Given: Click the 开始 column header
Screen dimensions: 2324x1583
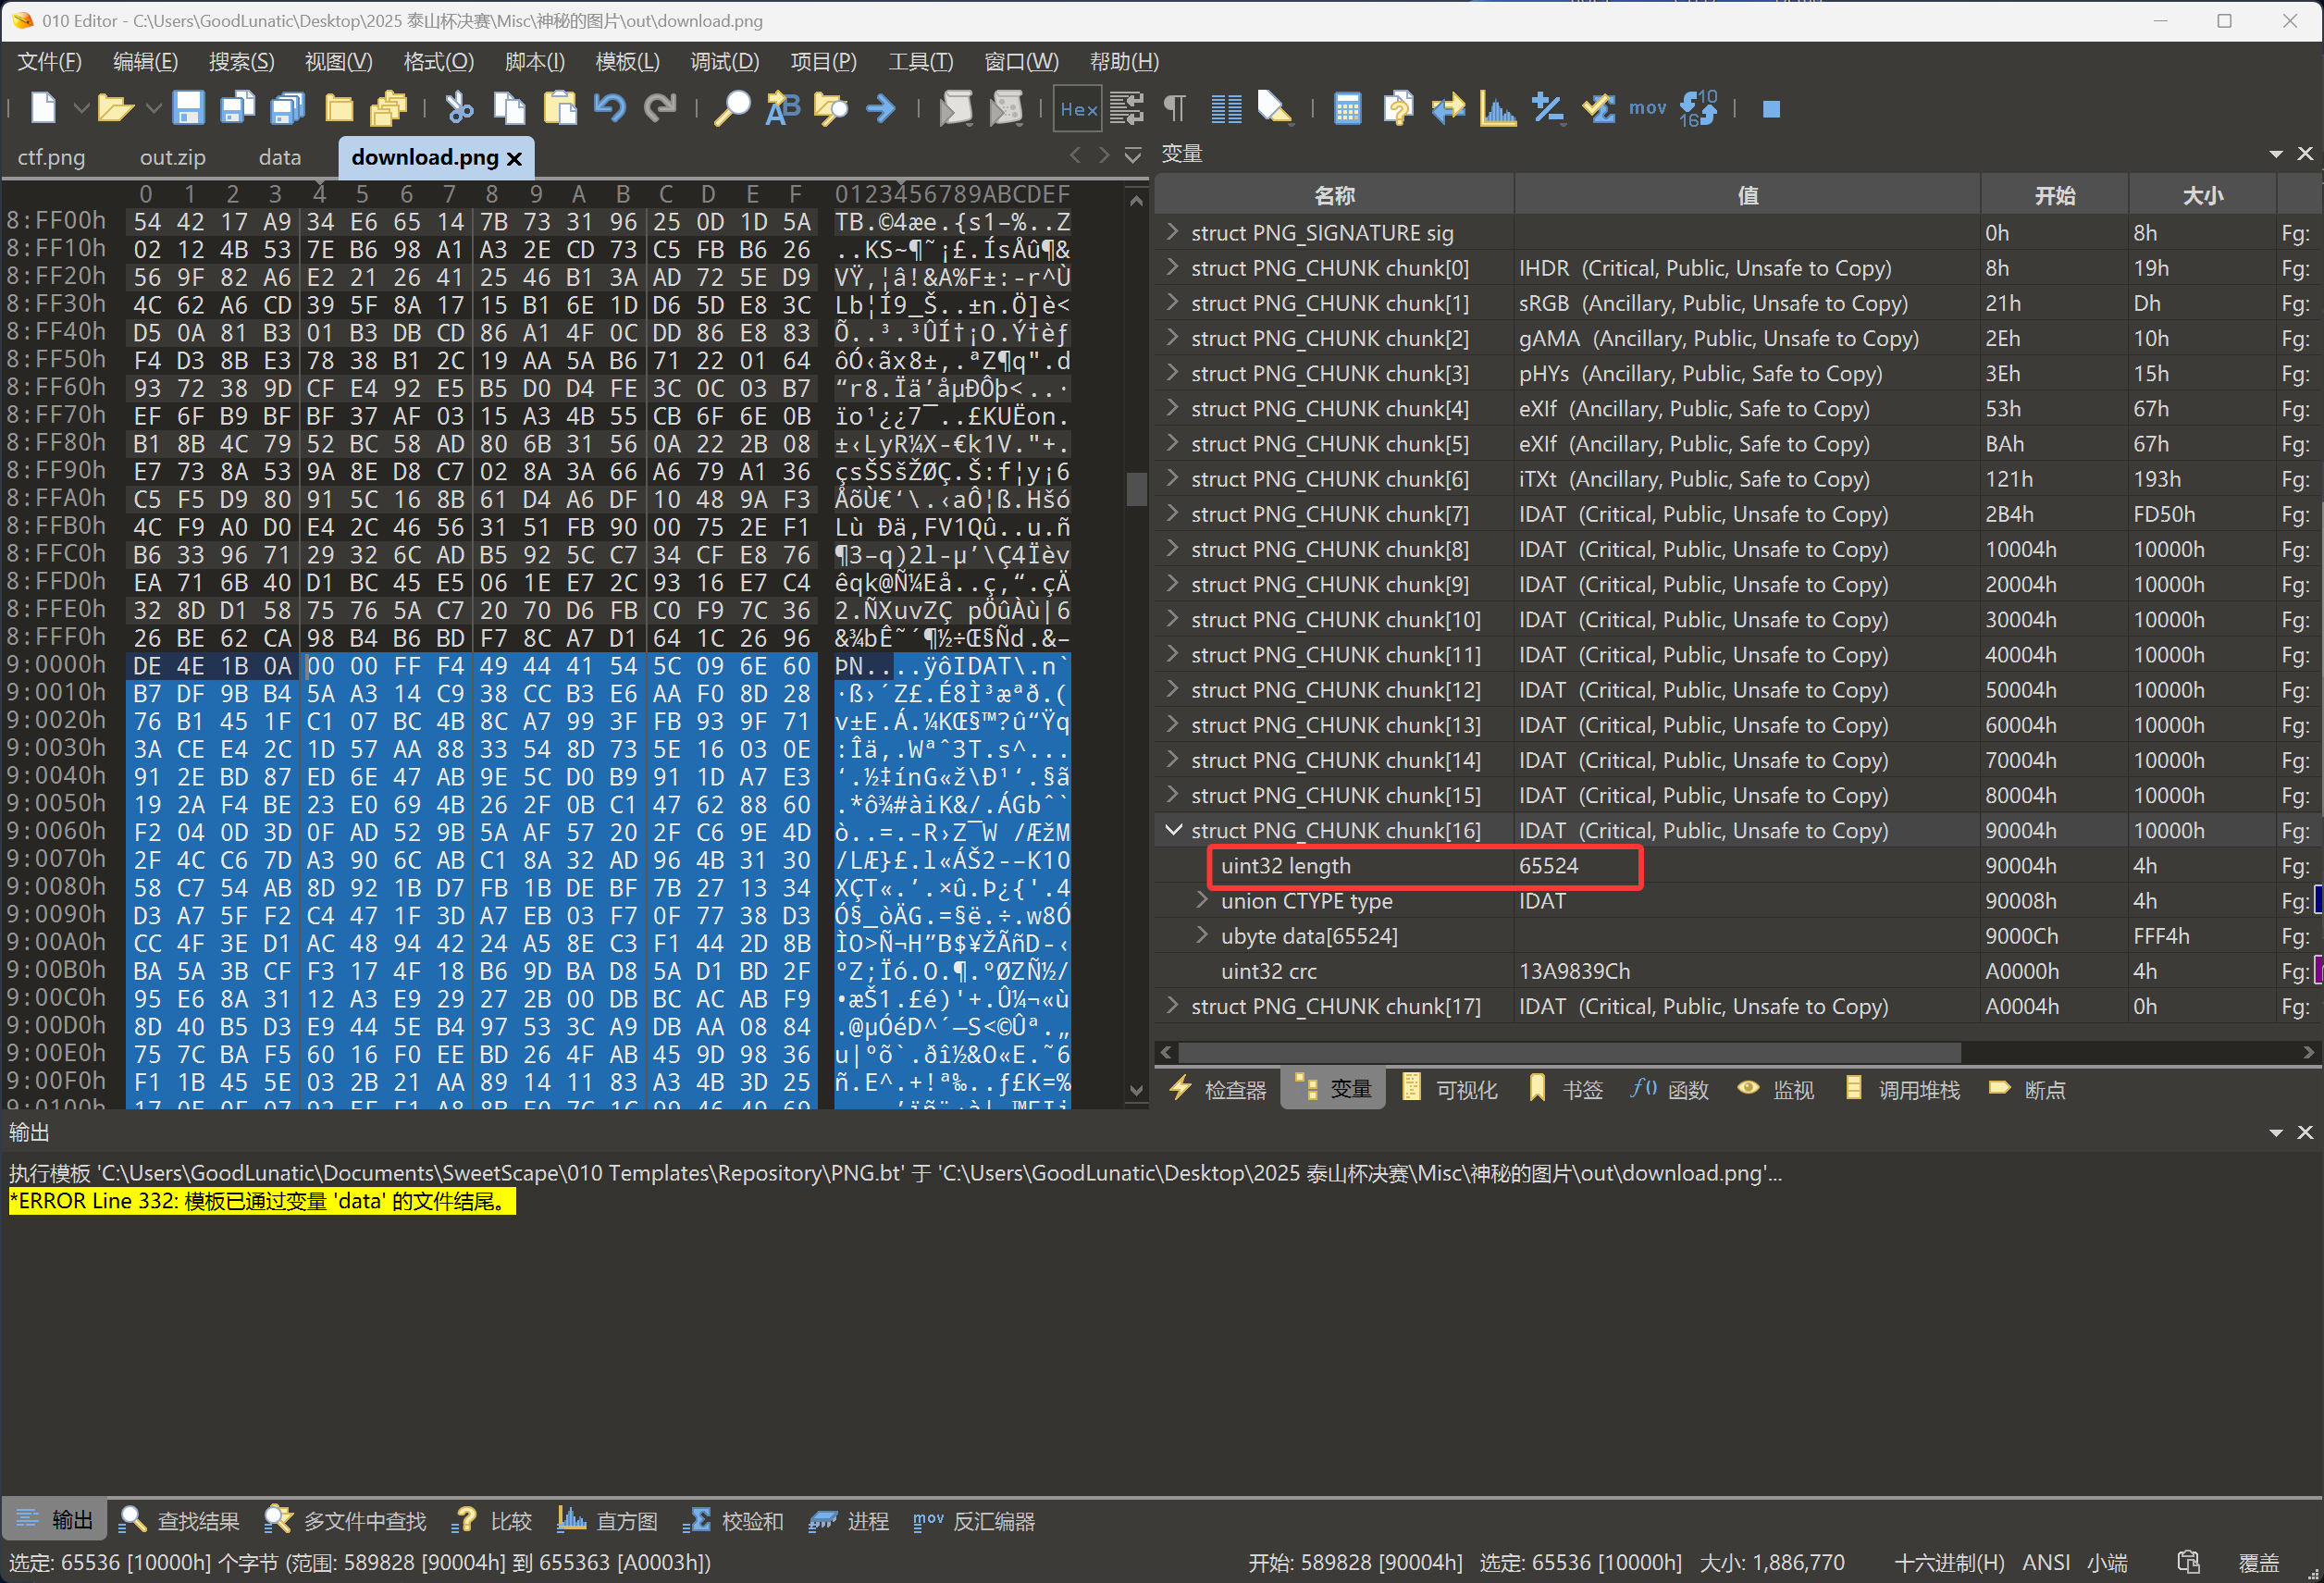Looking at the screenshot, I should pyautogui.click(x=2054, y=195).
